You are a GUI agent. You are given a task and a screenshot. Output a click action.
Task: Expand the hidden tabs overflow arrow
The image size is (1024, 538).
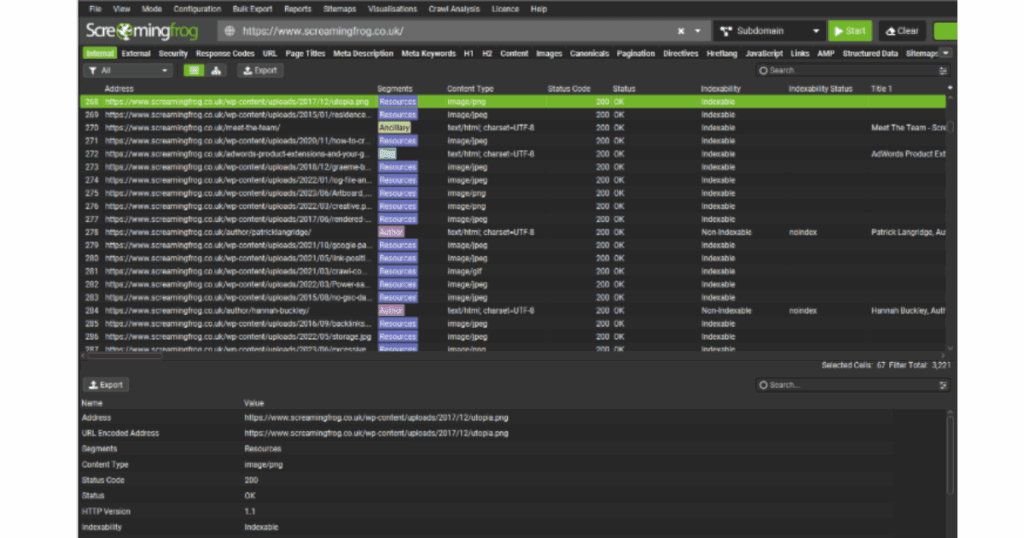[945, 54]
